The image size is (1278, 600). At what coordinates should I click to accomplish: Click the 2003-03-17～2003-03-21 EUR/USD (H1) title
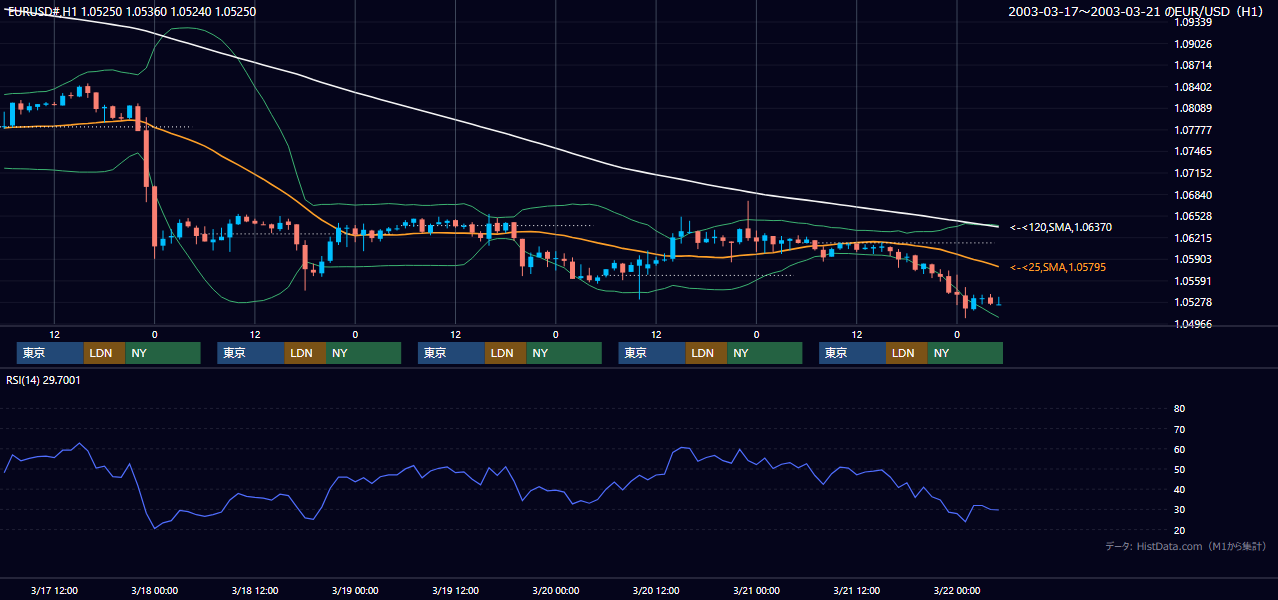point(1137,12)
